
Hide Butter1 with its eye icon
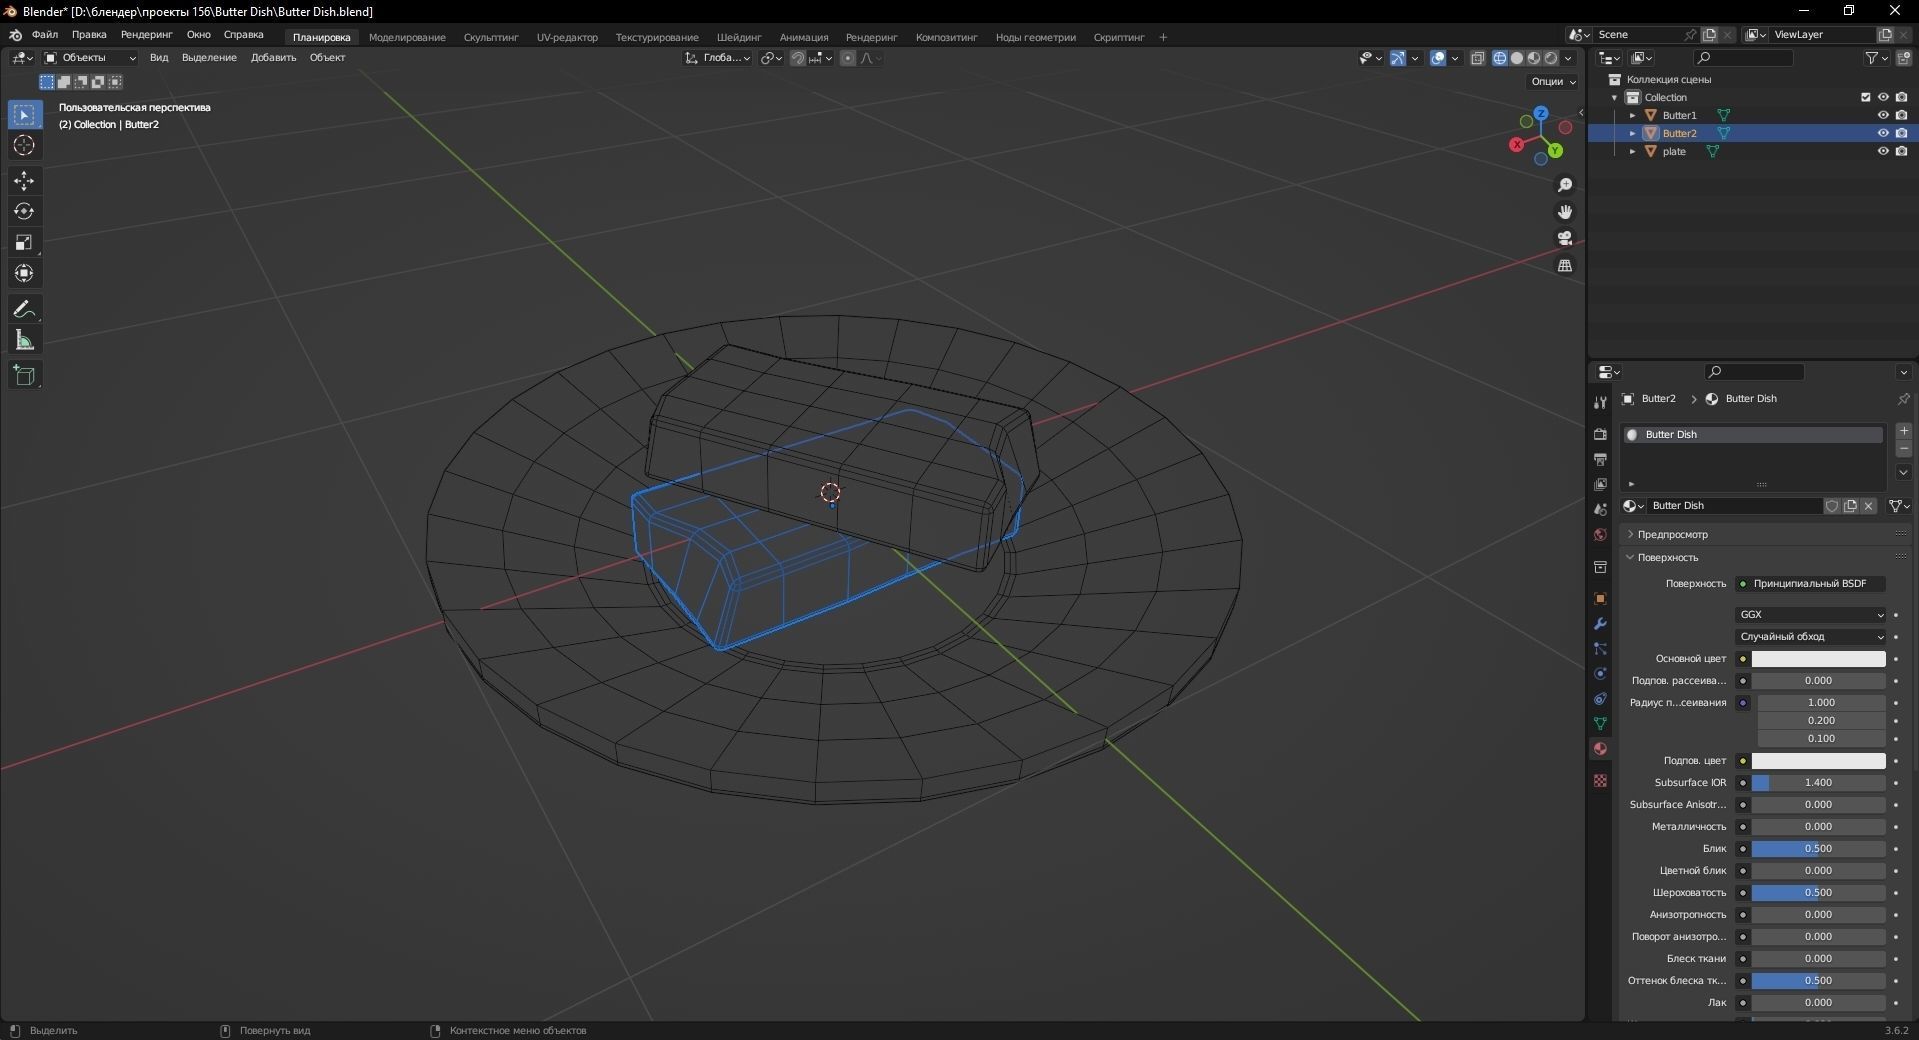click(1883, 115)
